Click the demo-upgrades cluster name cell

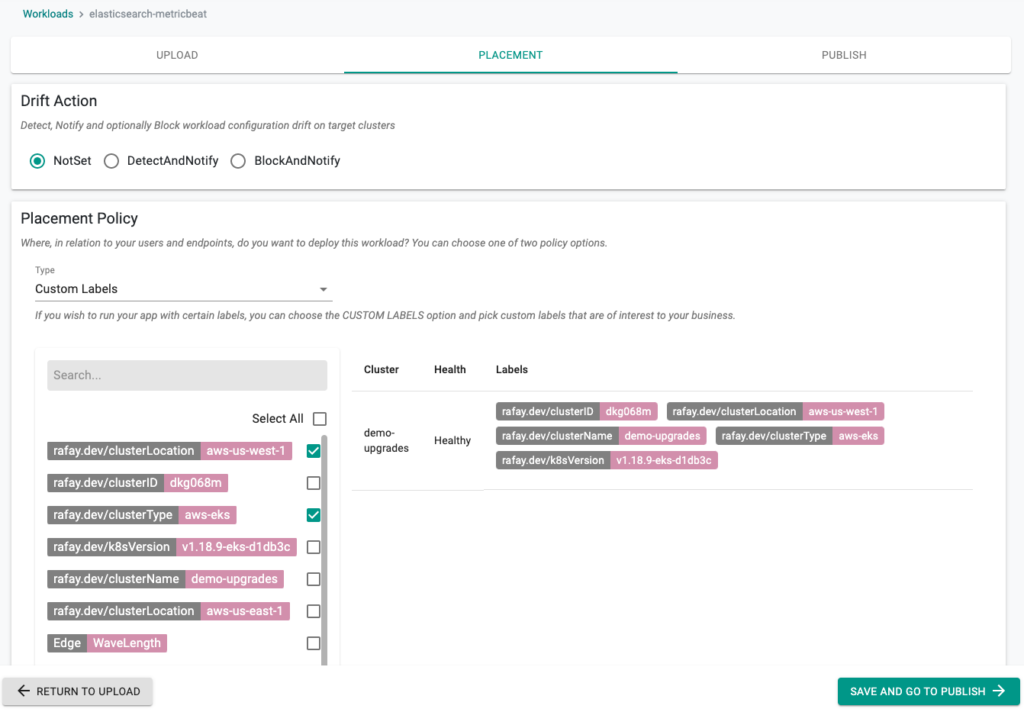point(386,440)
